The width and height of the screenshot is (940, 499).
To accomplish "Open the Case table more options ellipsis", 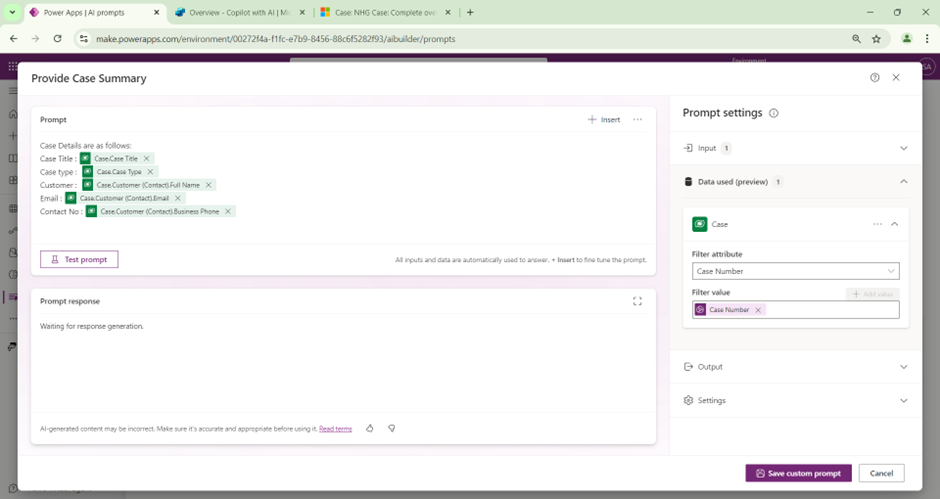I will point(877,224).
